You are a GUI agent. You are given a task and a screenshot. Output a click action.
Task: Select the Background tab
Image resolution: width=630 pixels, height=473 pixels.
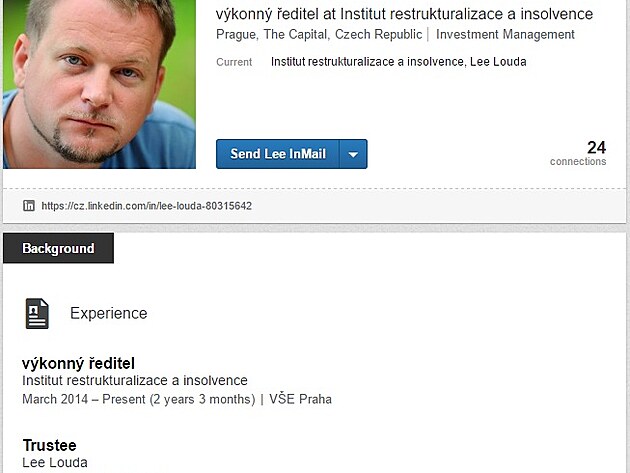point(58,249)
